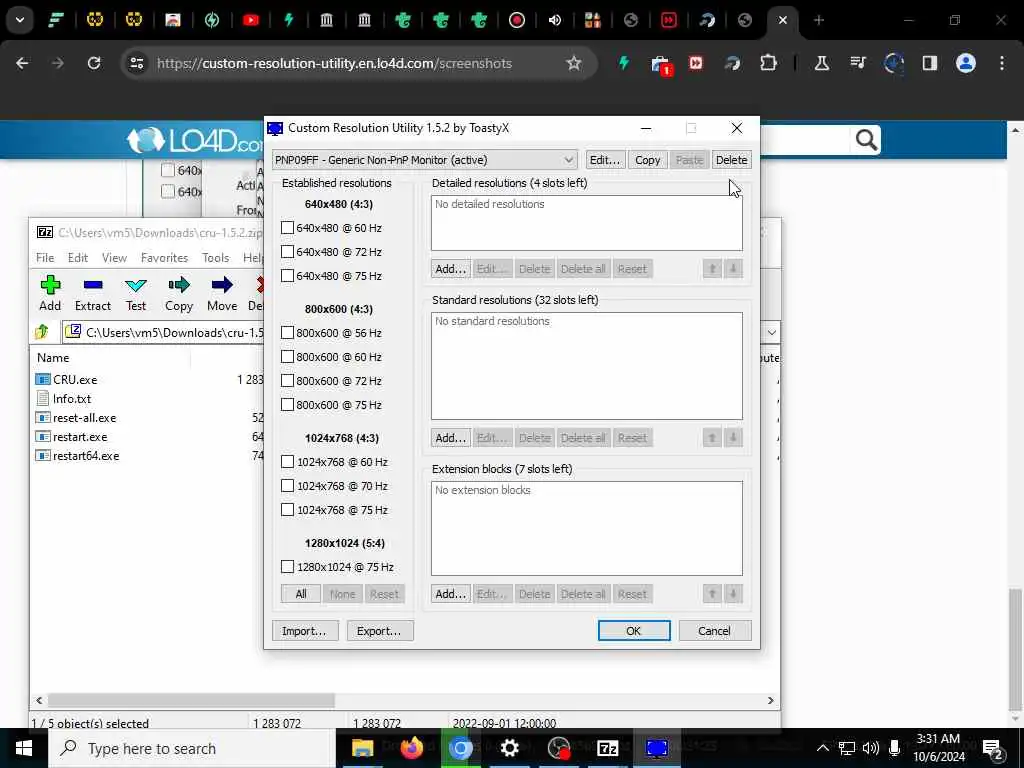This screenshot has height=768, width=1024.
Task: Click Edit... next to monitor dropdown
Action: tap(605, 160)
